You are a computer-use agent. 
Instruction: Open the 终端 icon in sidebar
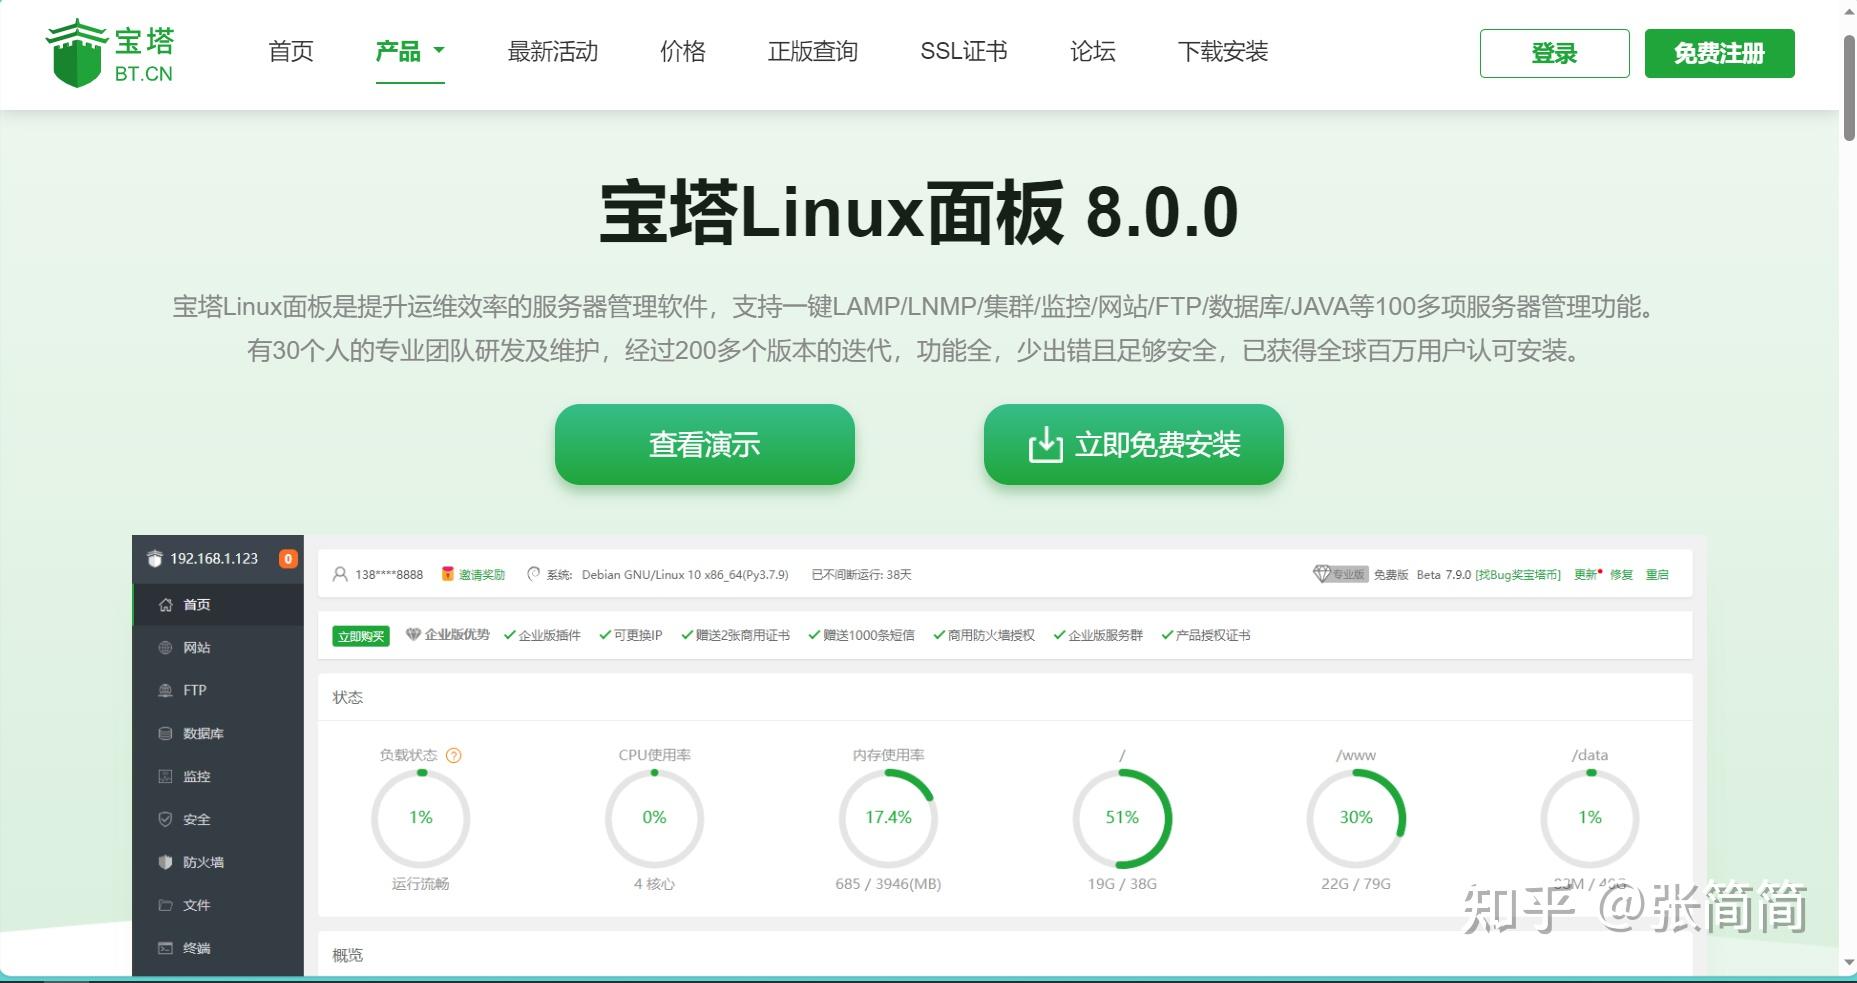(x=166, y=949)
